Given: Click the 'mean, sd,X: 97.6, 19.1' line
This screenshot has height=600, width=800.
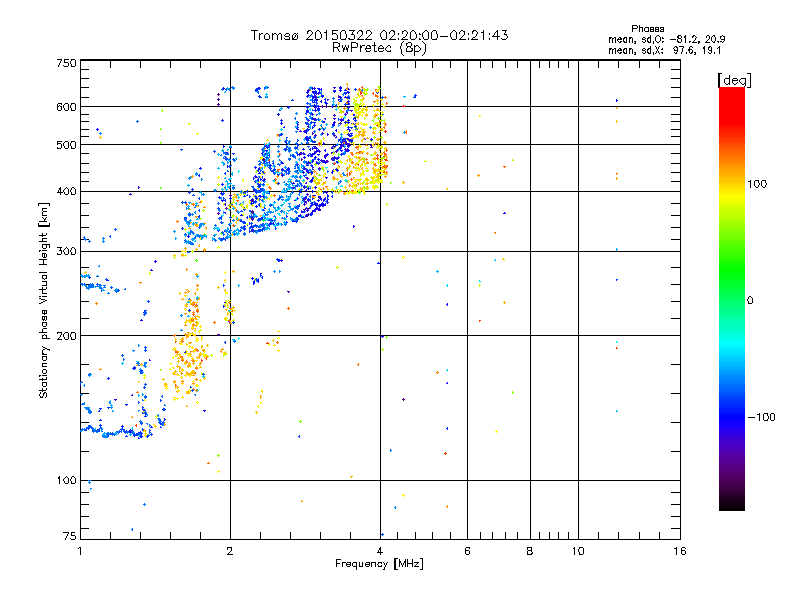Looking at the screenshot, I should click(x=664, y=51).
